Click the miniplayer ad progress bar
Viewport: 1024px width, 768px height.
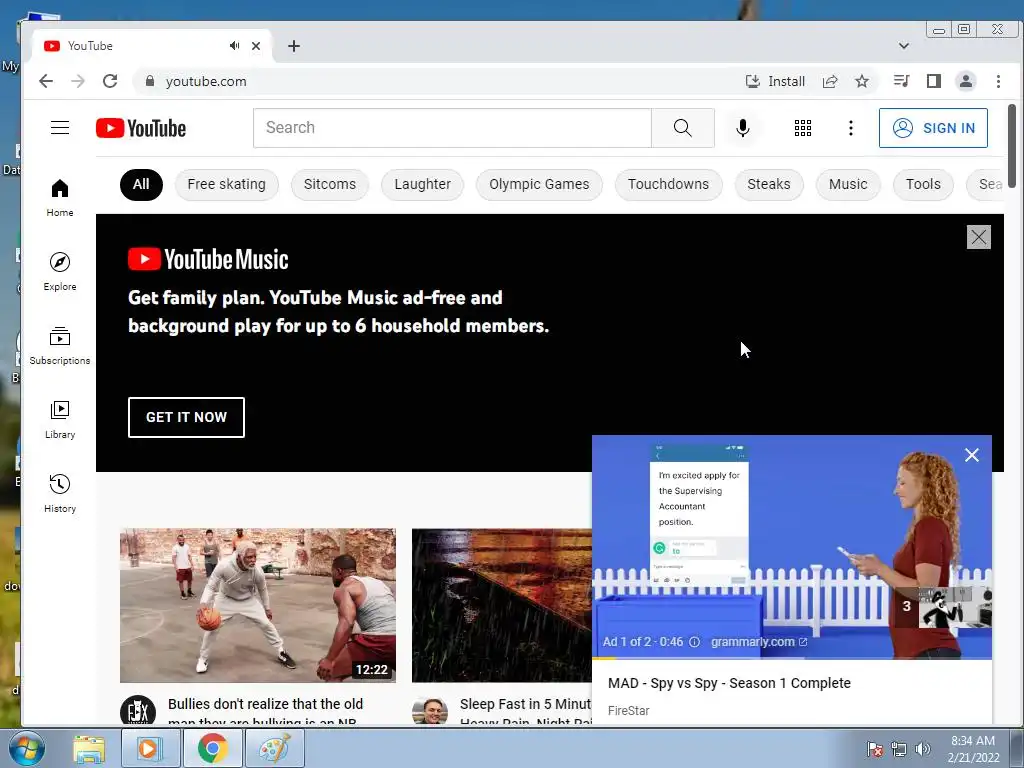pos(792,658)
